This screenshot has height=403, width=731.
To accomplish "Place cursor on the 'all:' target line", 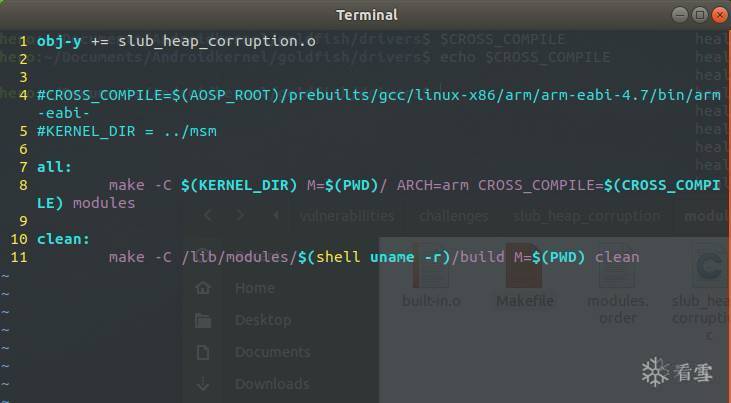I will (x=55, y=167).
